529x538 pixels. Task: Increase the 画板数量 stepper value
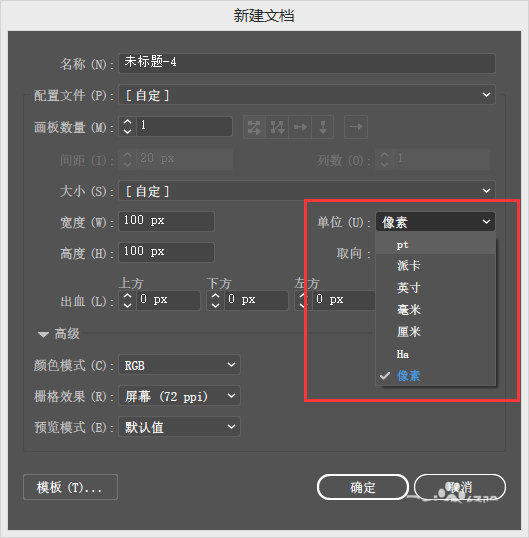[128, 122]
